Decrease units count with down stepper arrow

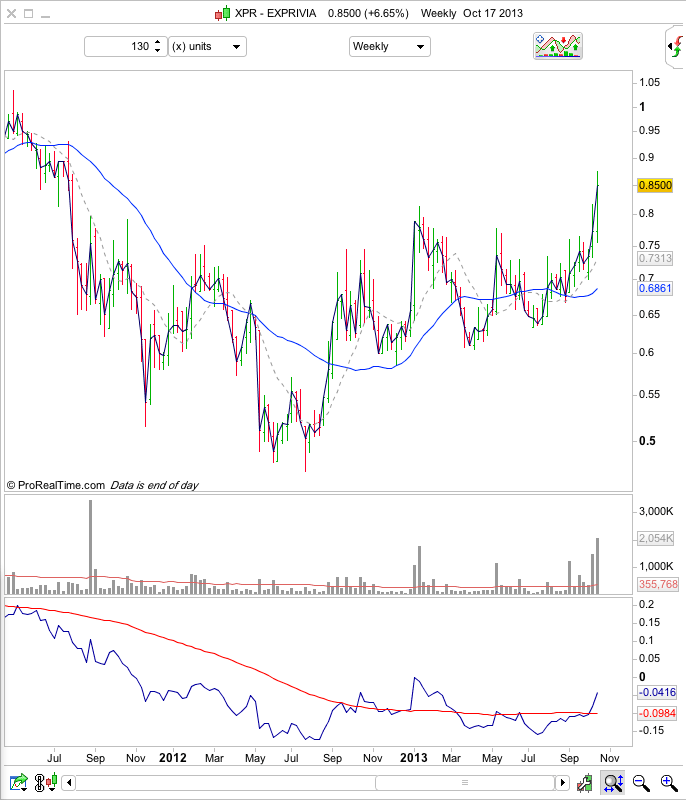(158, 51)
